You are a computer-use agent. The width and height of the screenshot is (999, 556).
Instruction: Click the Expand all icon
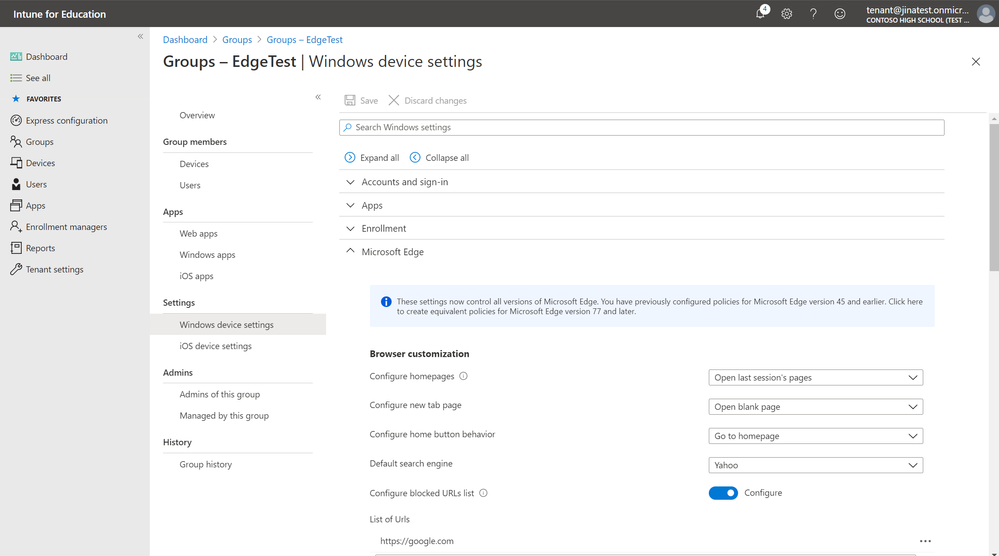[x=350, y=158]
